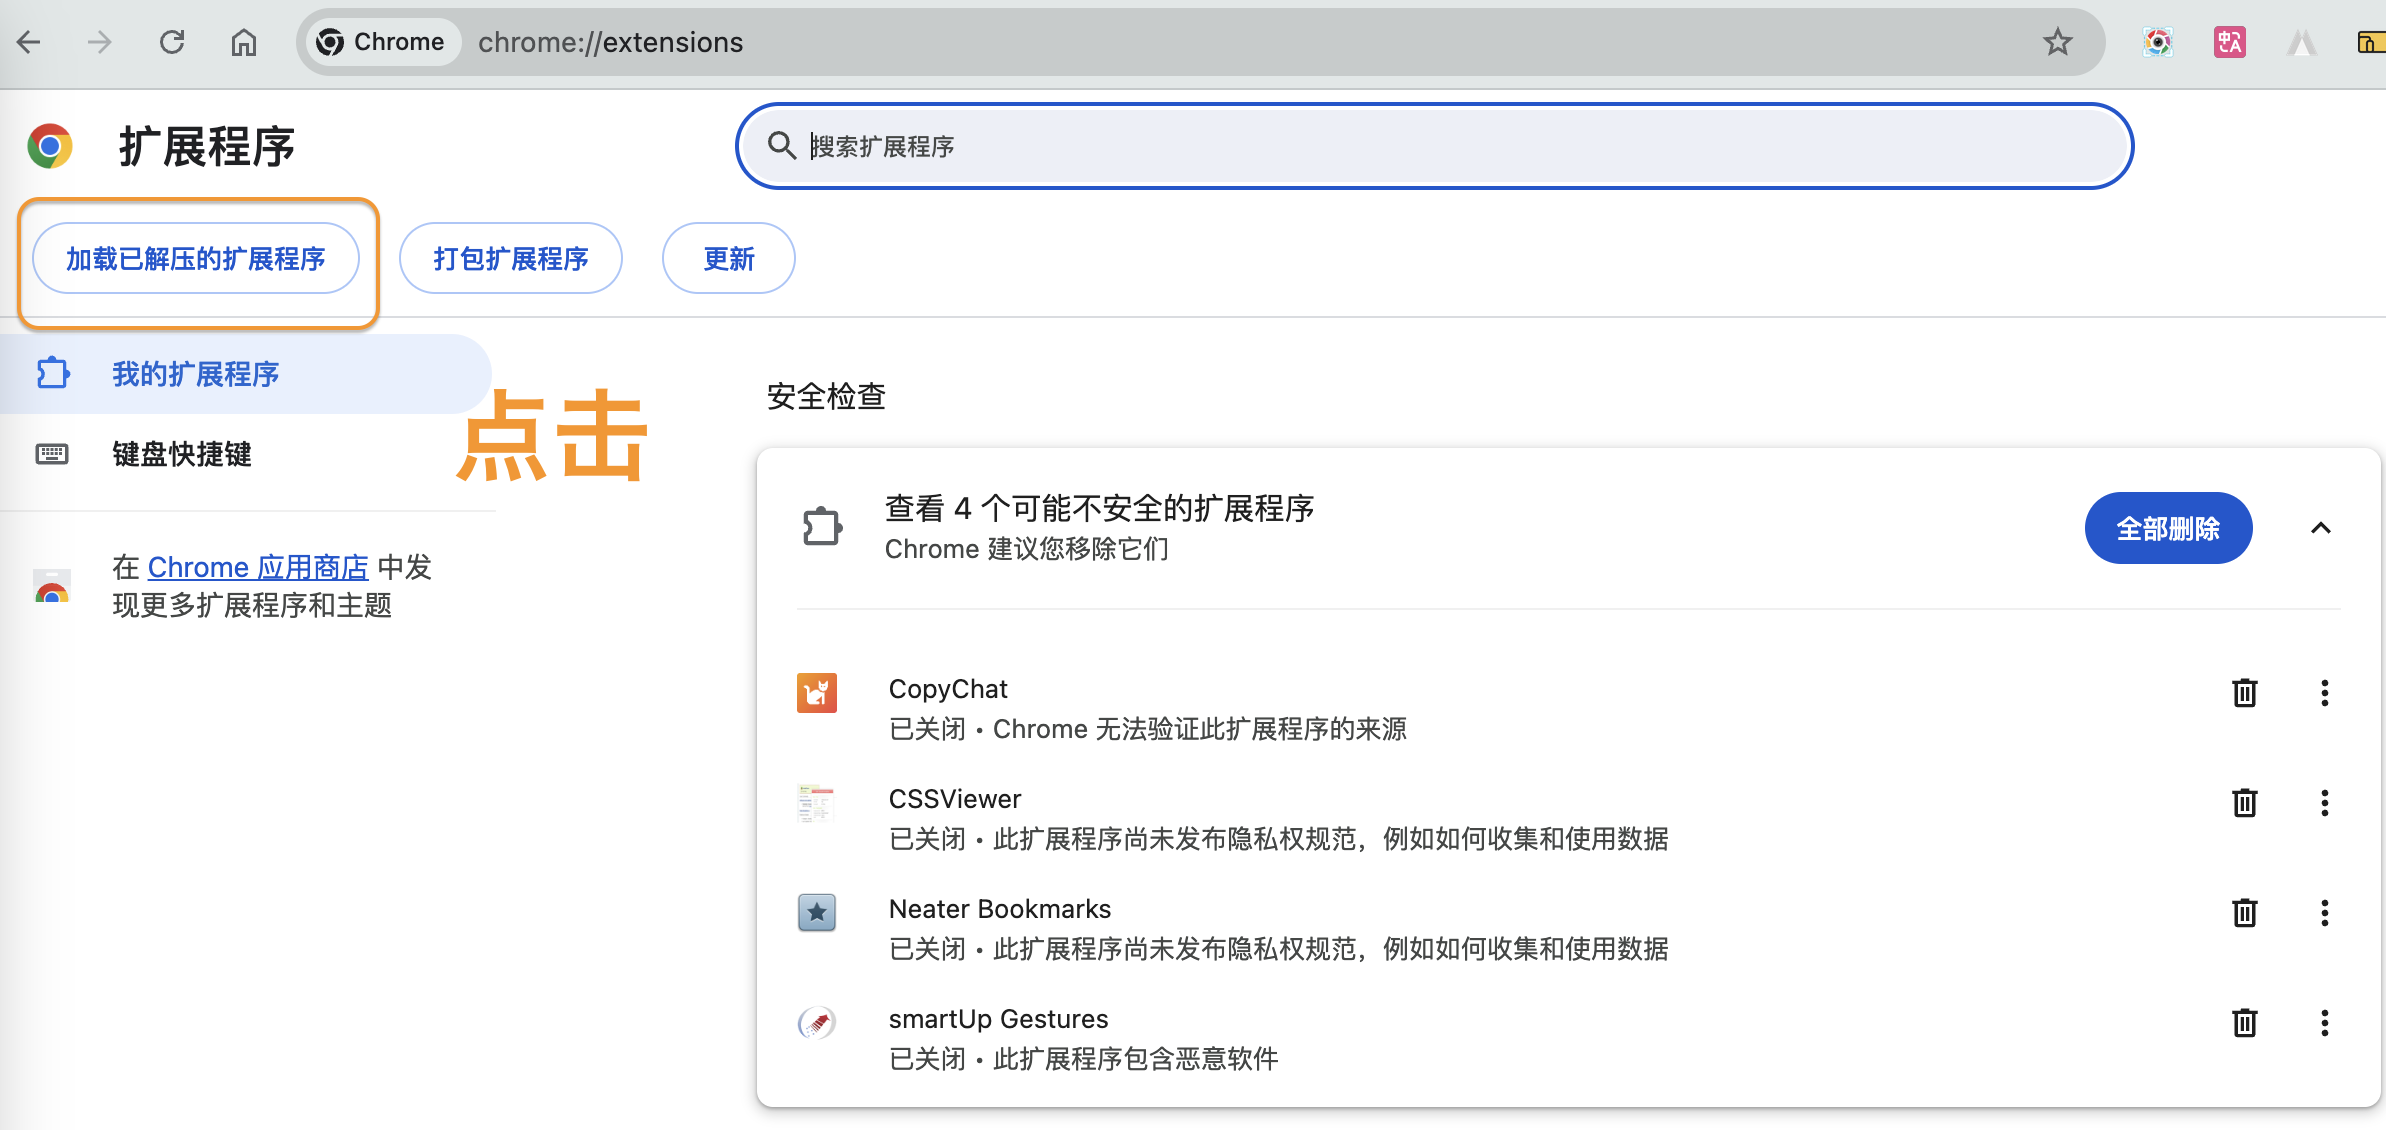
Task: Open the details menu for CSSViewer
Action: click(2324, 803)
